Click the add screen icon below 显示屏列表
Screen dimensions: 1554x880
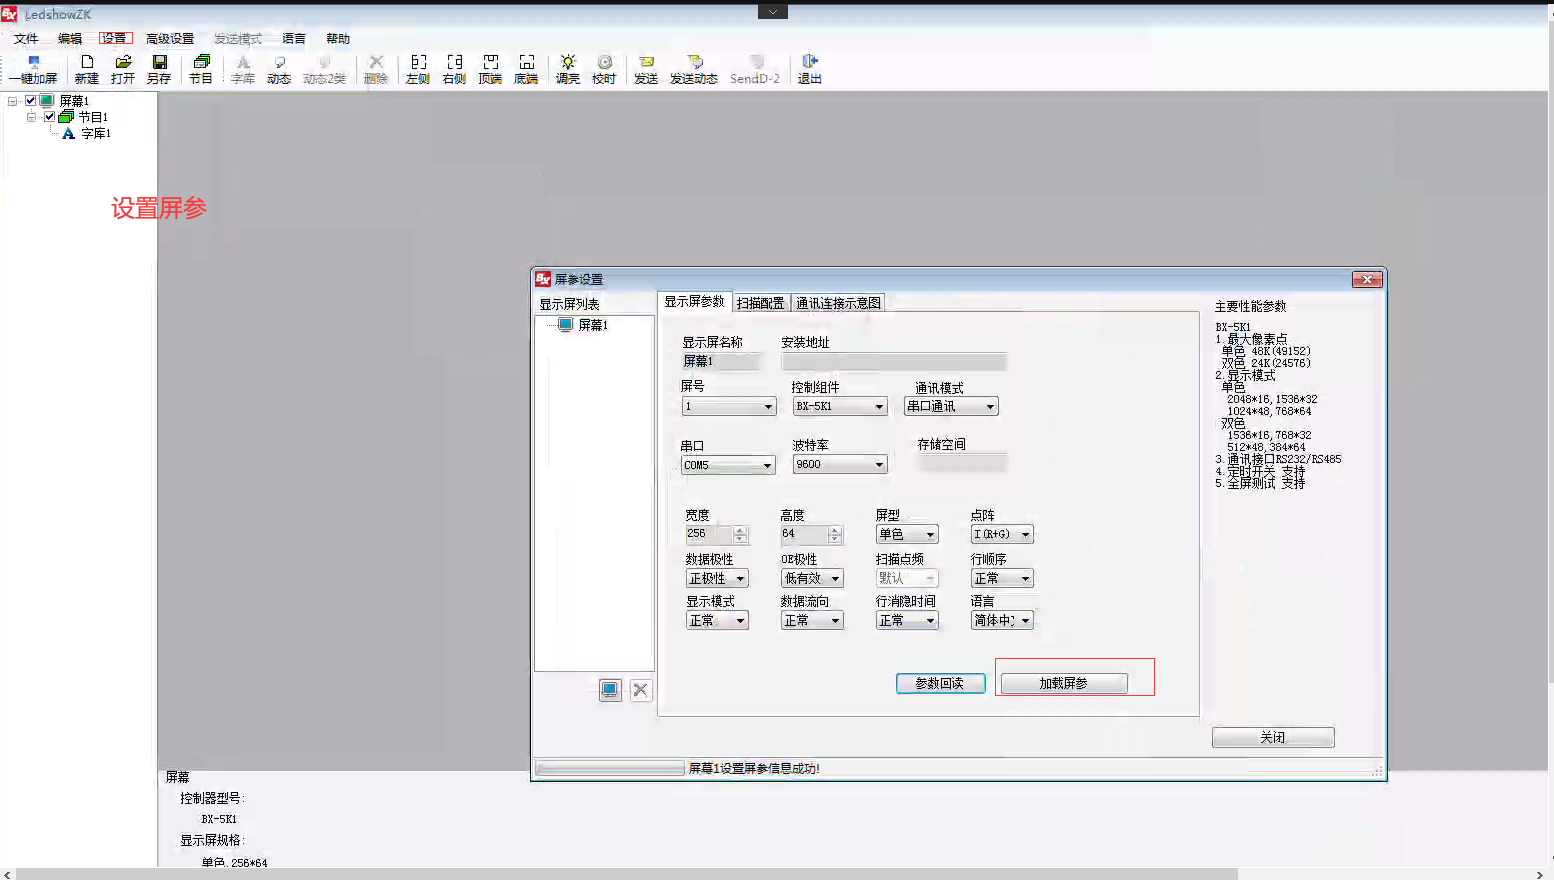coord(610,690)
